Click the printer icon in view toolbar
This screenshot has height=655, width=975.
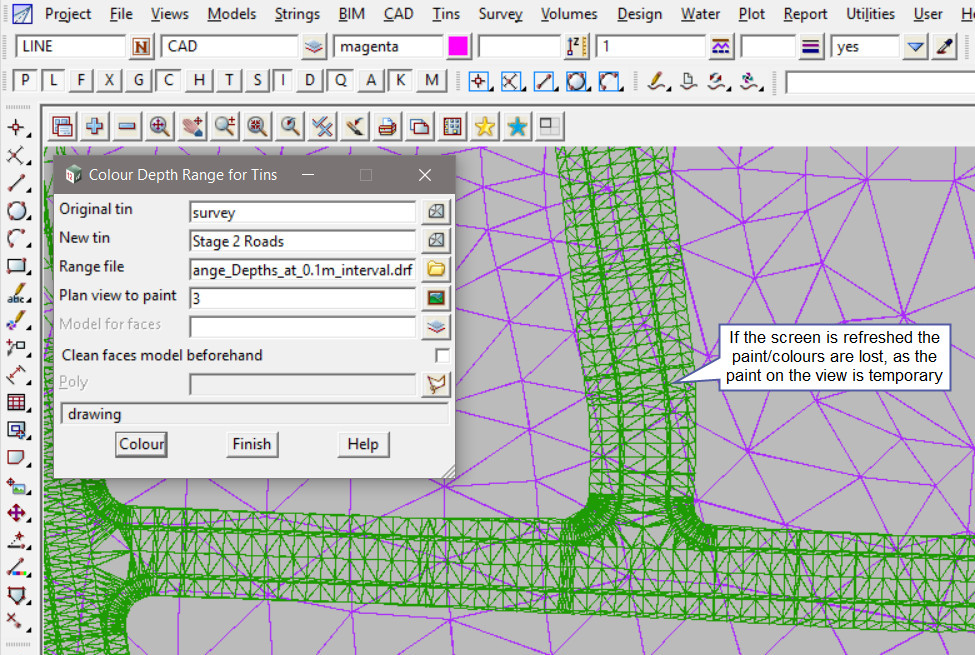coord(387,126)
